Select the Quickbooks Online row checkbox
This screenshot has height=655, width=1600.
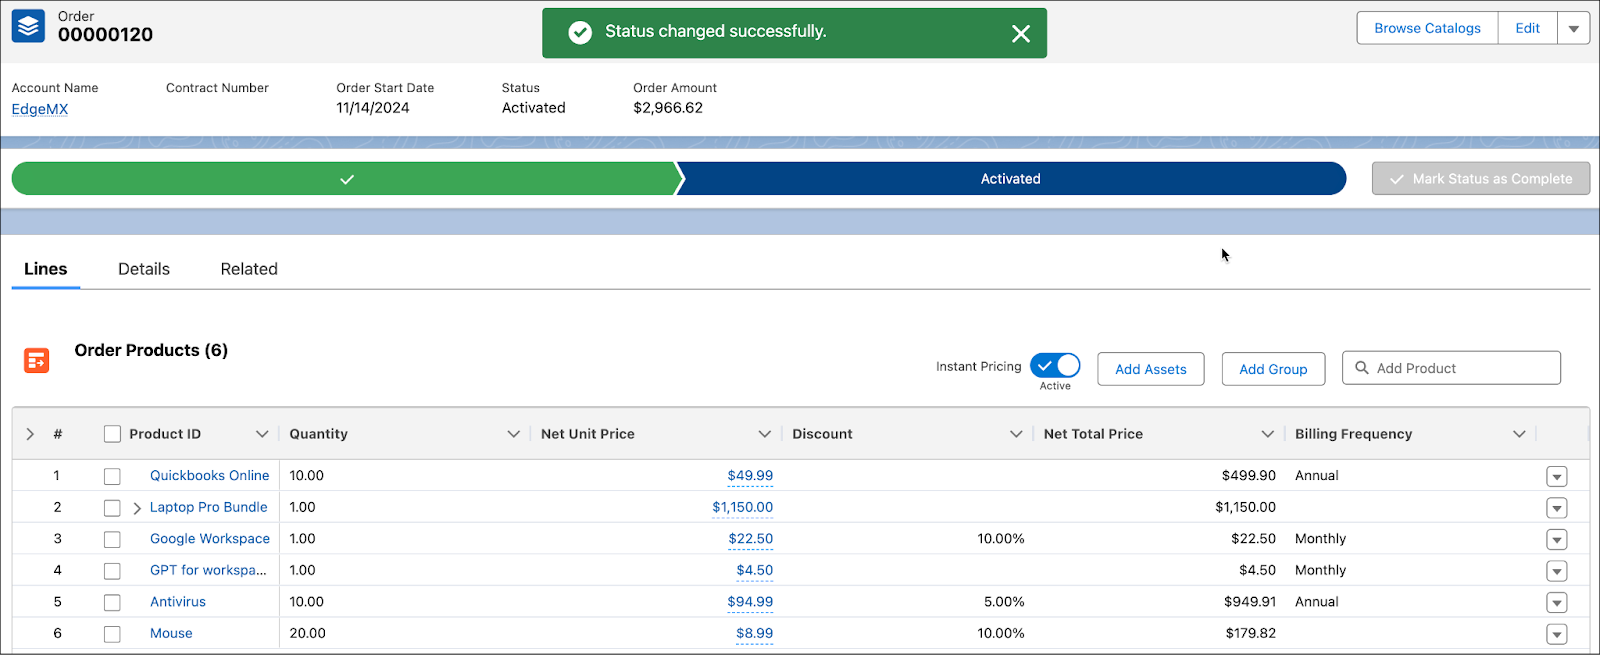tap(112, 477)
